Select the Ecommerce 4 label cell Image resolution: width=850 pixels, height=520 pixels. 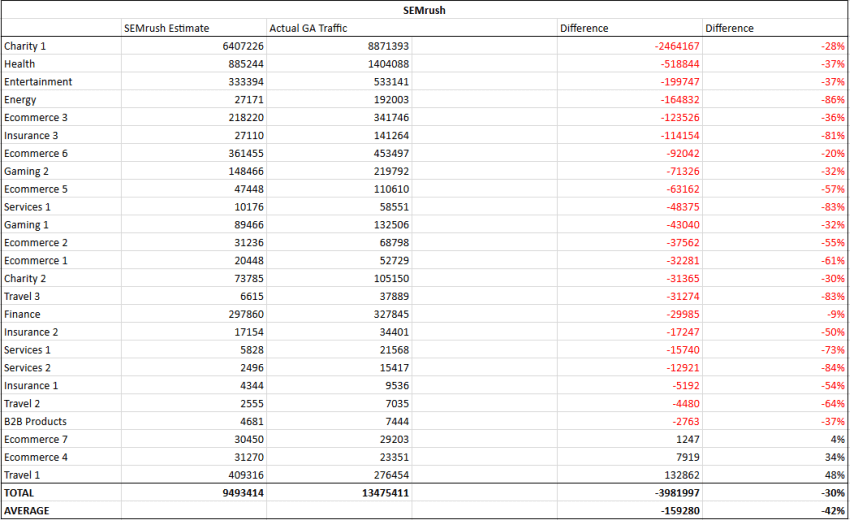[61, 458]
